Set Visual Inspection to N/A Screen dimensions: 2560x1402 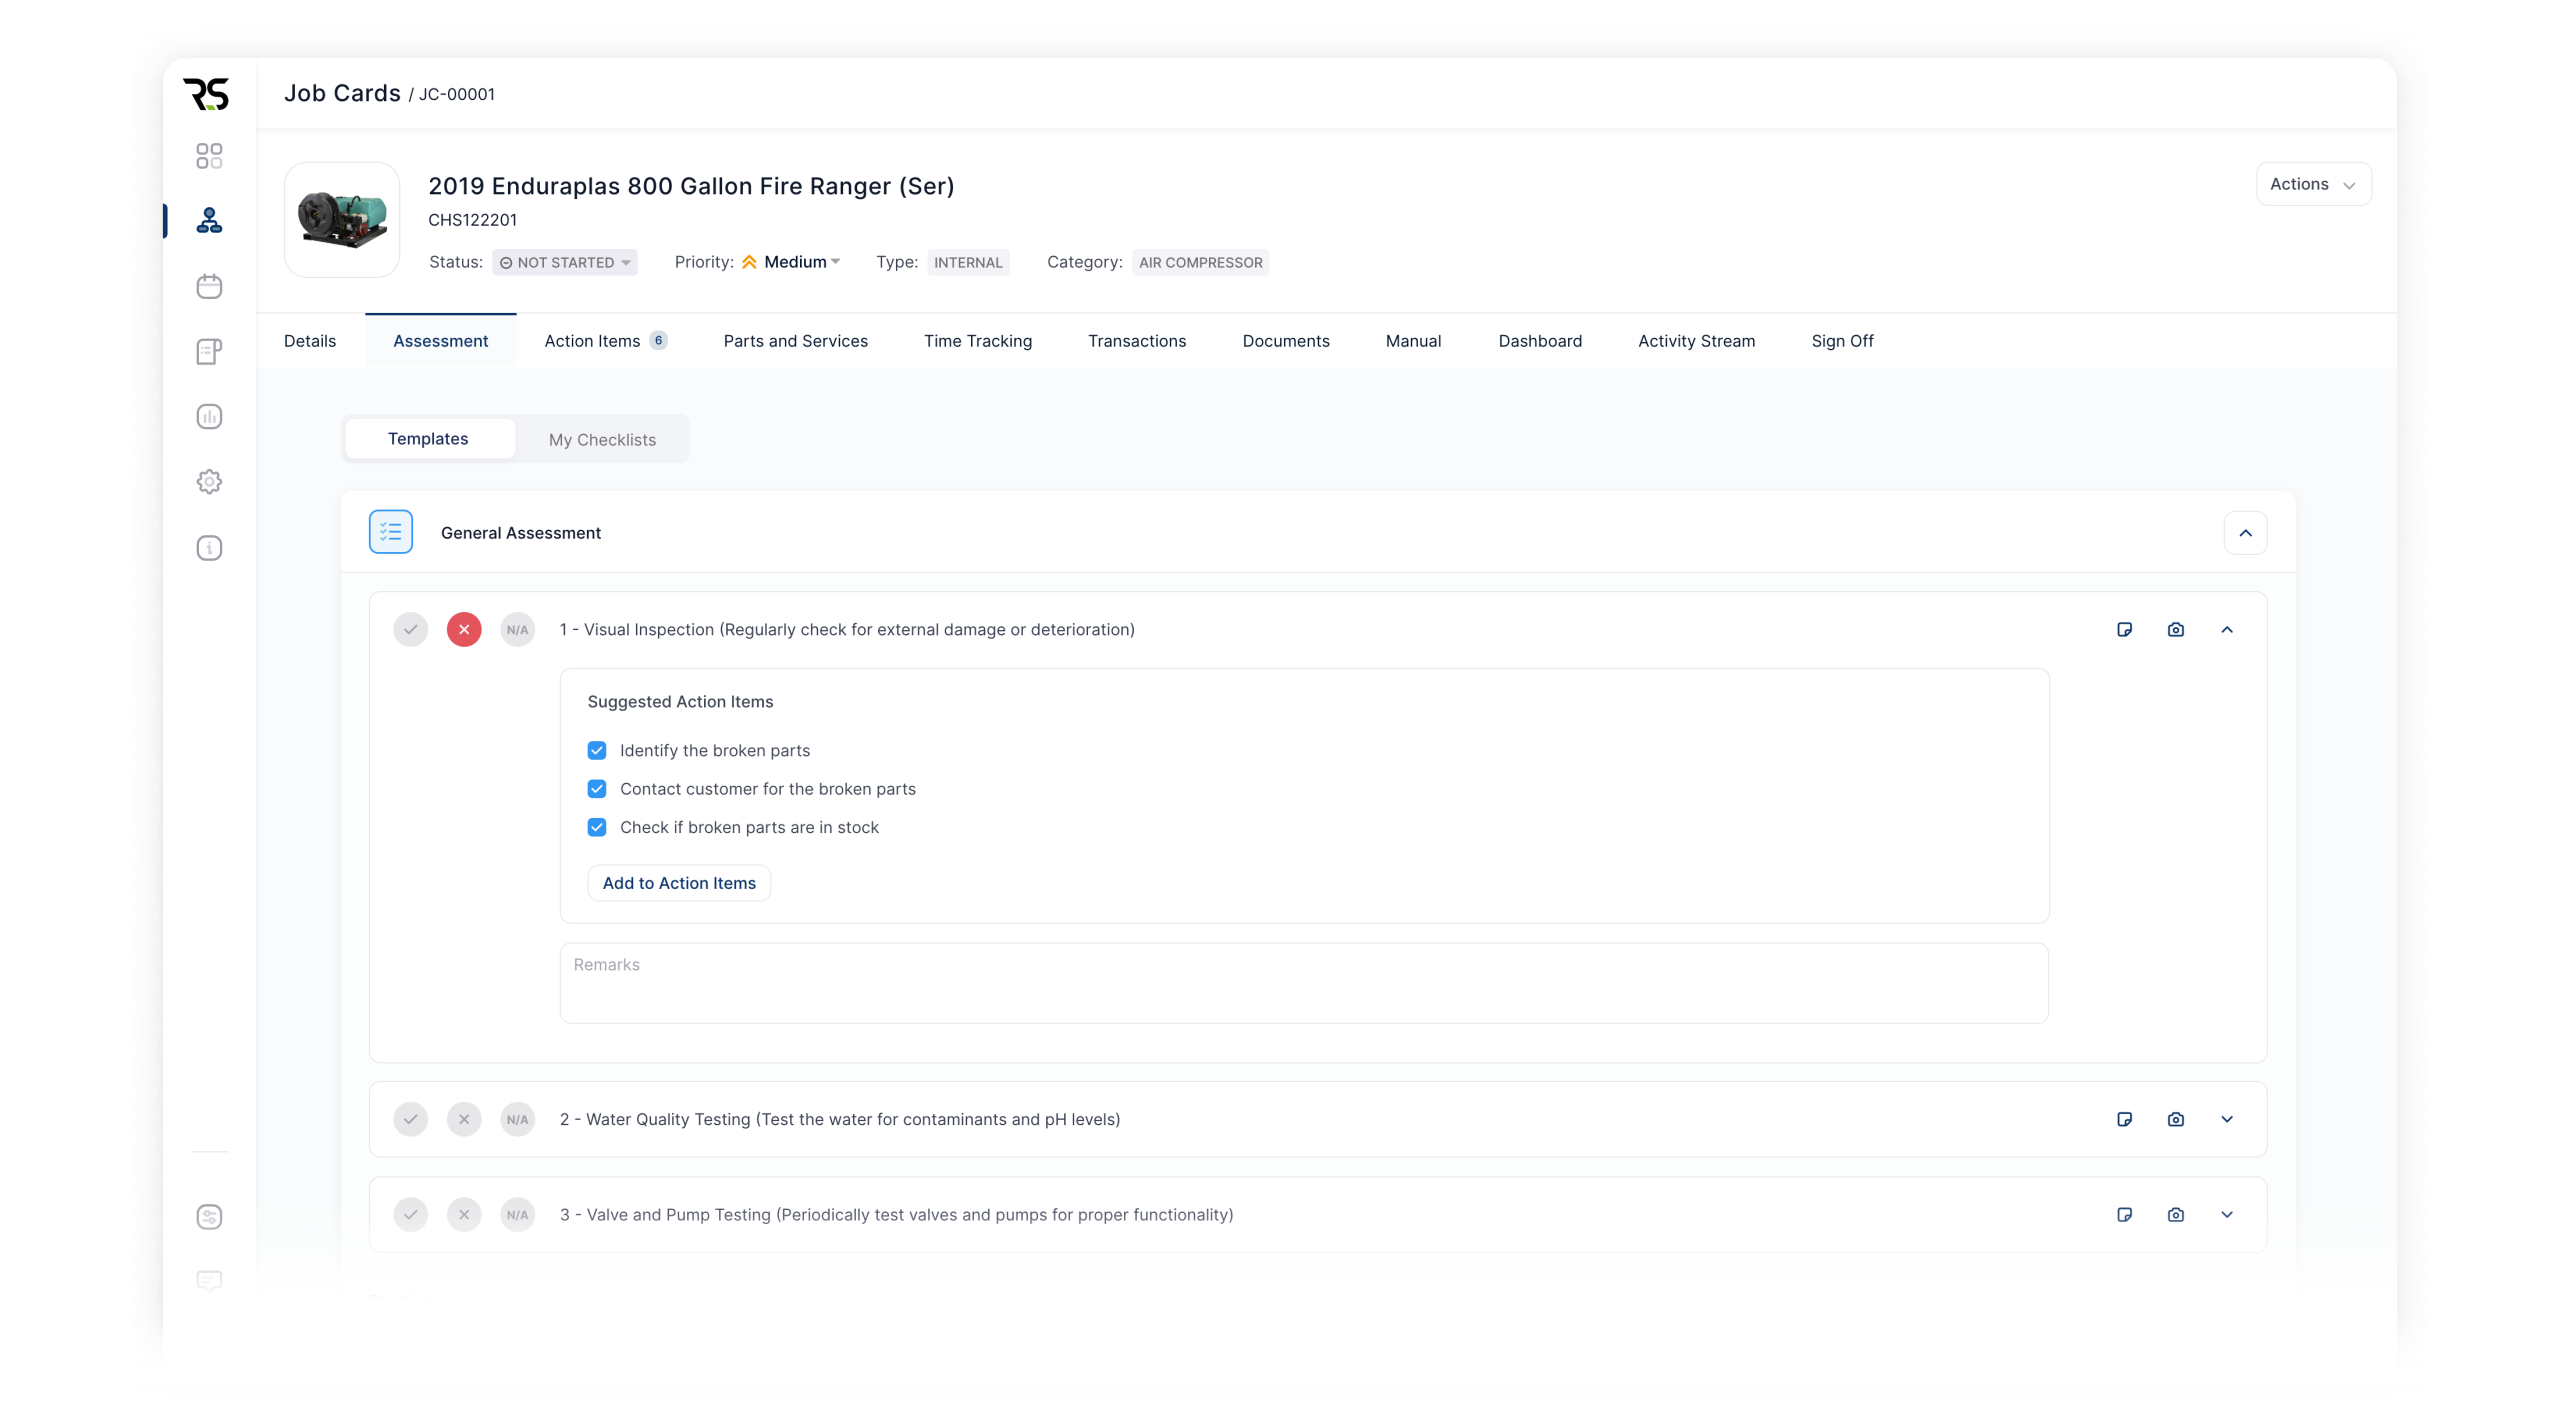(517, 629)
